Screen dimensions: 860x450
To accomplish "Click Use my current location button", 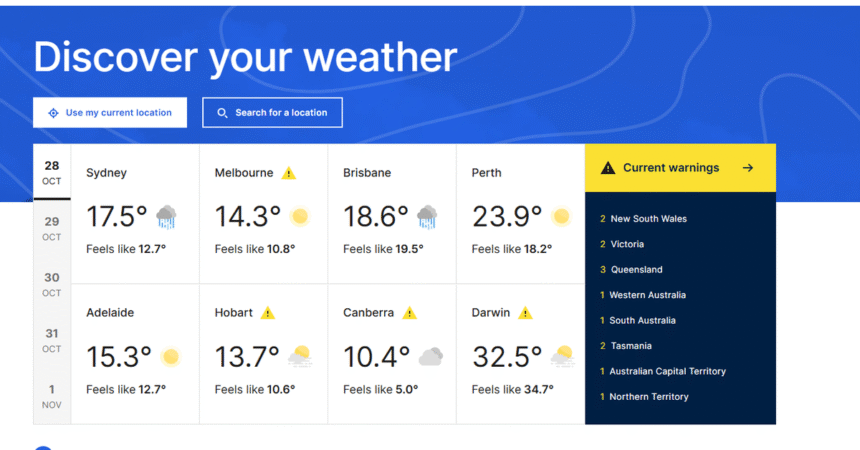I will [x=110, y=113].
